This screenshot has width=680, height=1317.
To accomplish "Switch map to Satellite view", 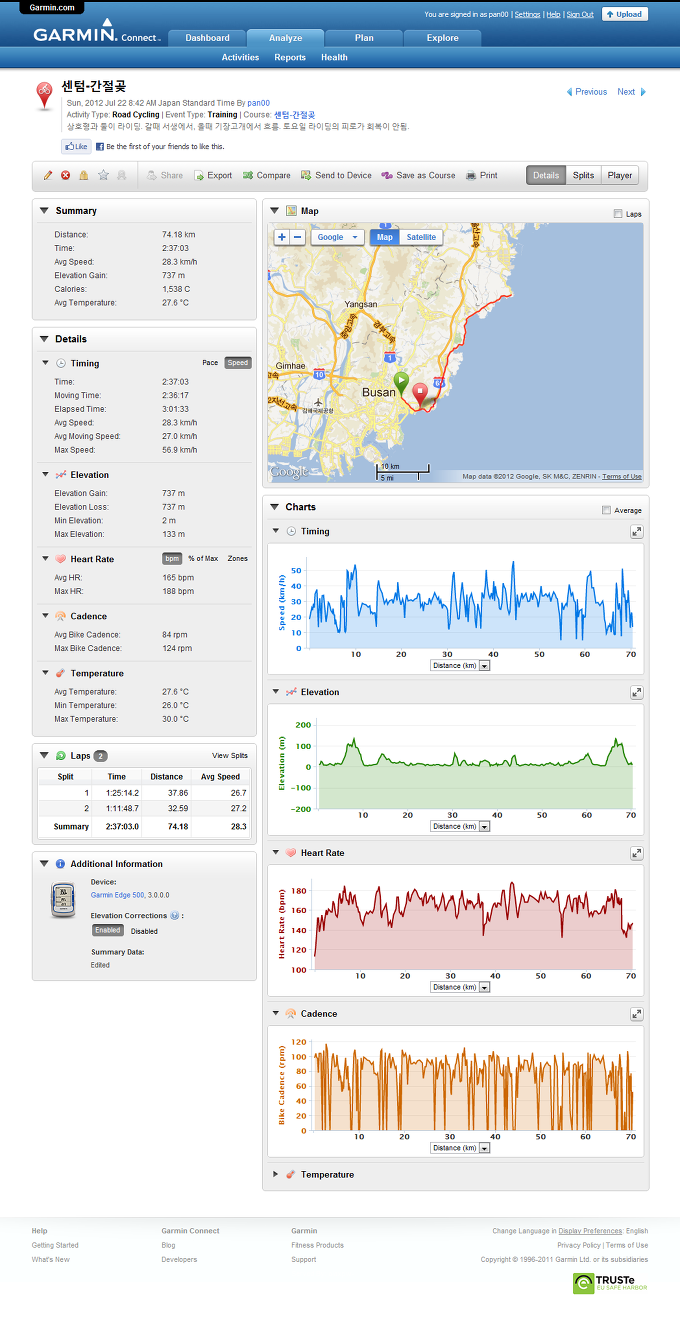I will pos(421,237).
